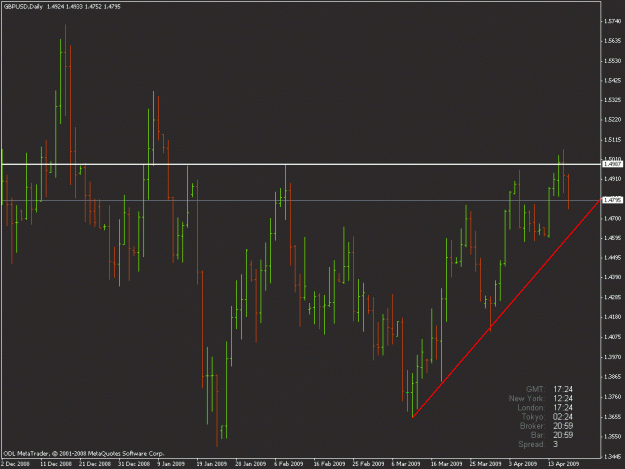
Task: Click the 6 Mar 2009 date label
Action: pos(406,464)
